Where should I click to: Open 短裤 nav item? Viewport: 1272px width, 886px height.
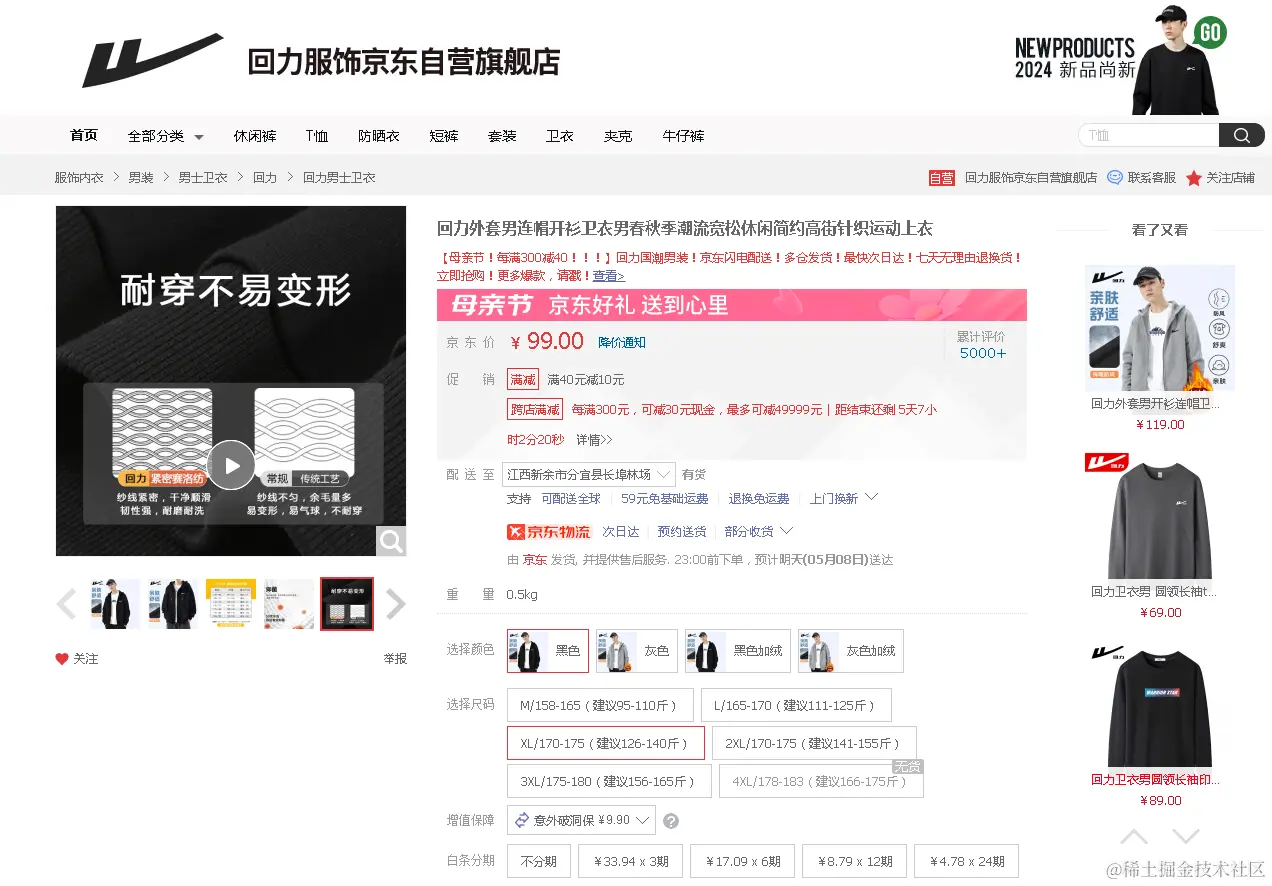[444, 136]
